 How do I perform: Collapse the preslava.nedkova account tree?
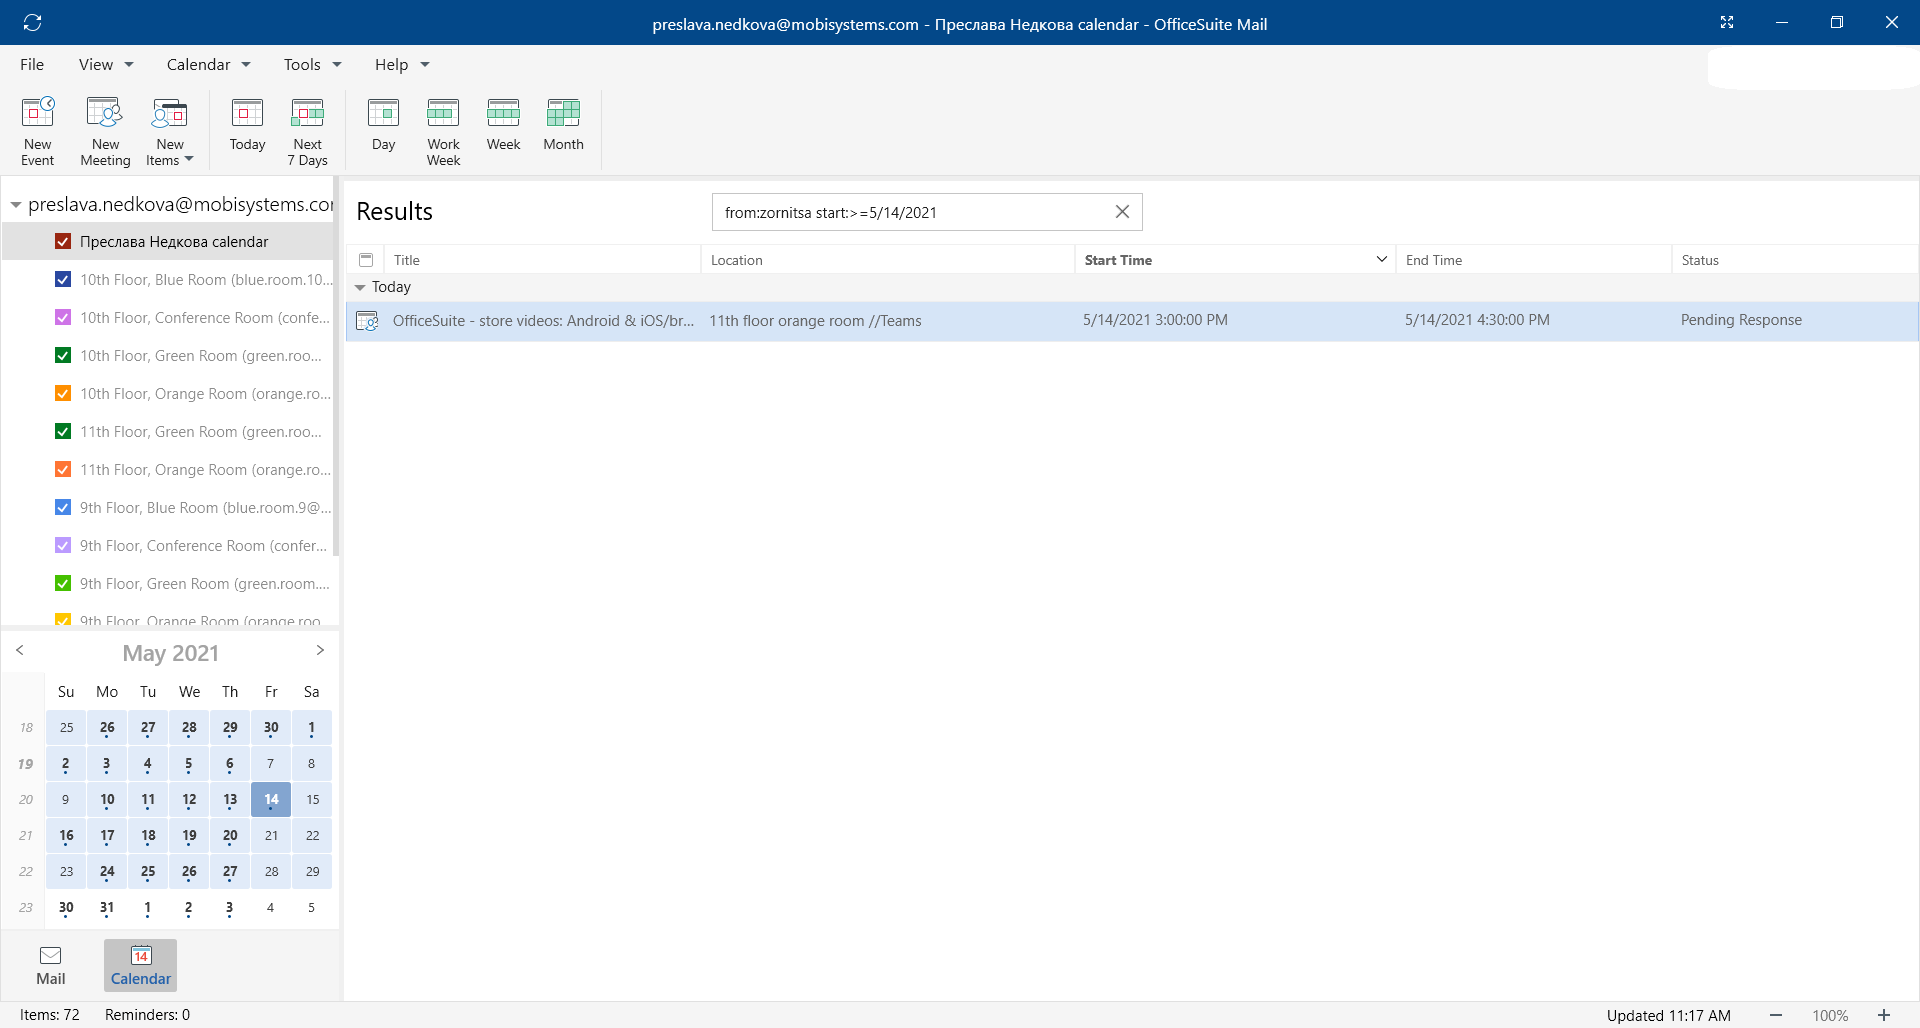tap(16, 205)
